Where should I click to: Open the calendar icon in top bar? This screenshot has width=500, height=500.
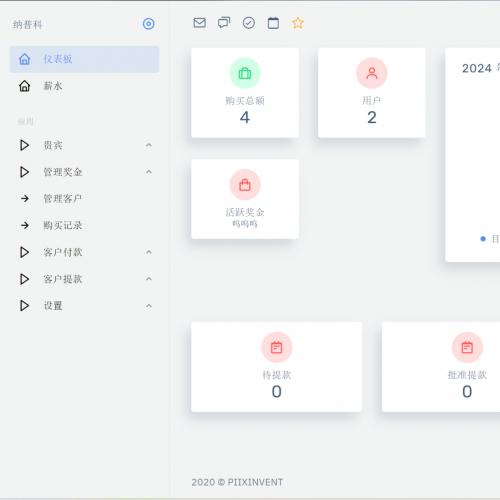coord(273,23)
